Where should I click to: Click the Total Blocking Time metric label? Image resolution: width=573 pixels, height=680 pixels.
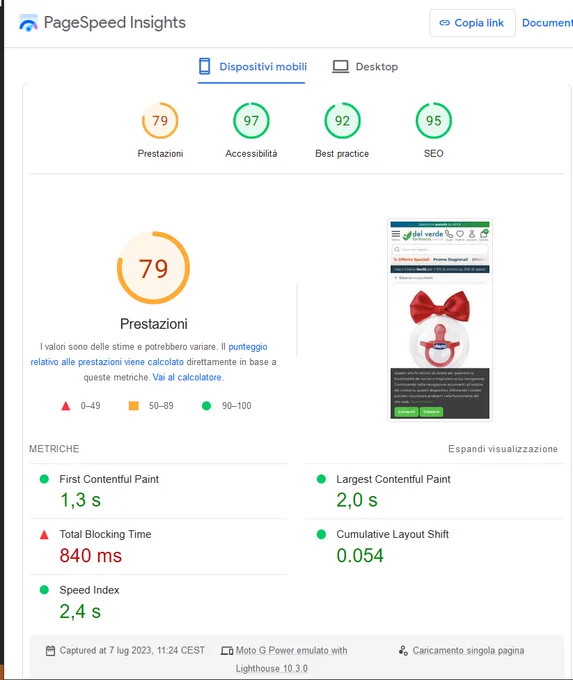point(105,534)
